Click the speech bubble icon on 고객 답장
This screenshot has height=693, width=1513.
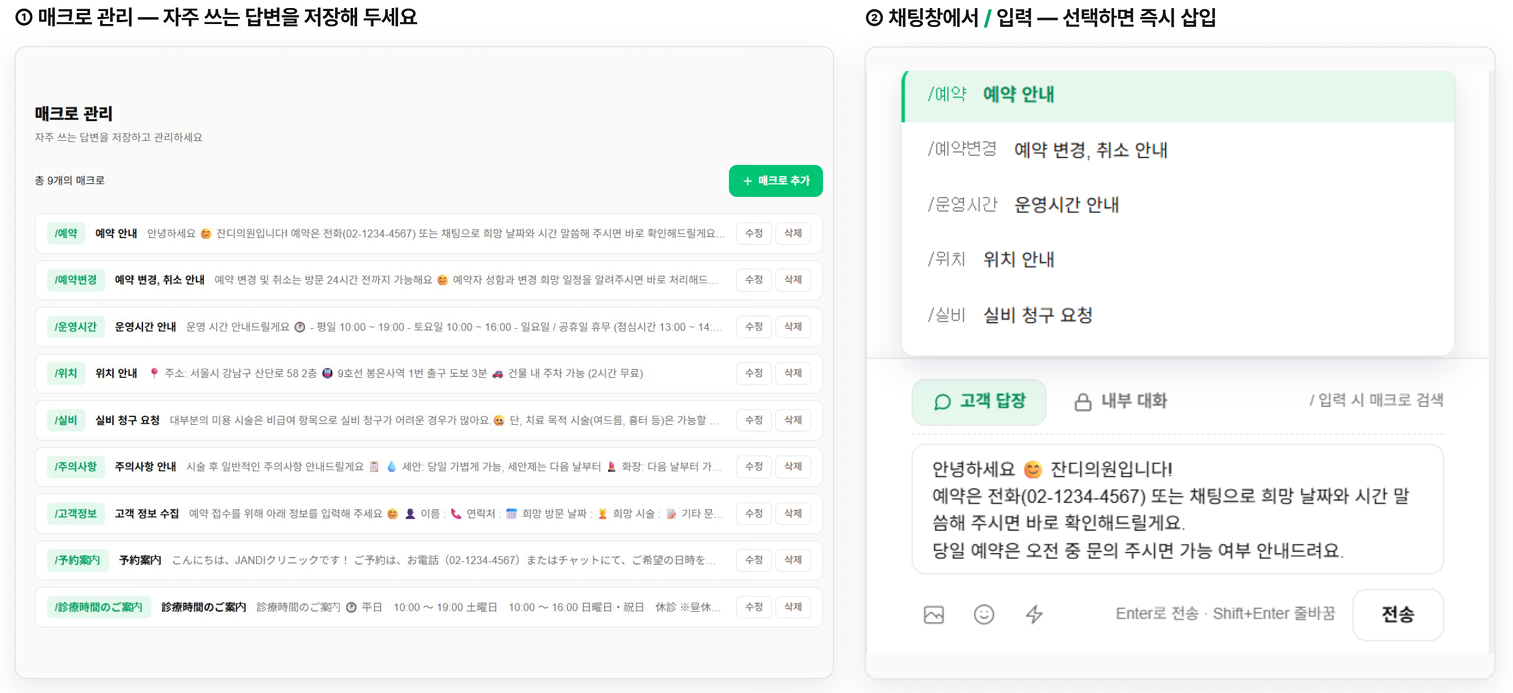pos(942,402)
